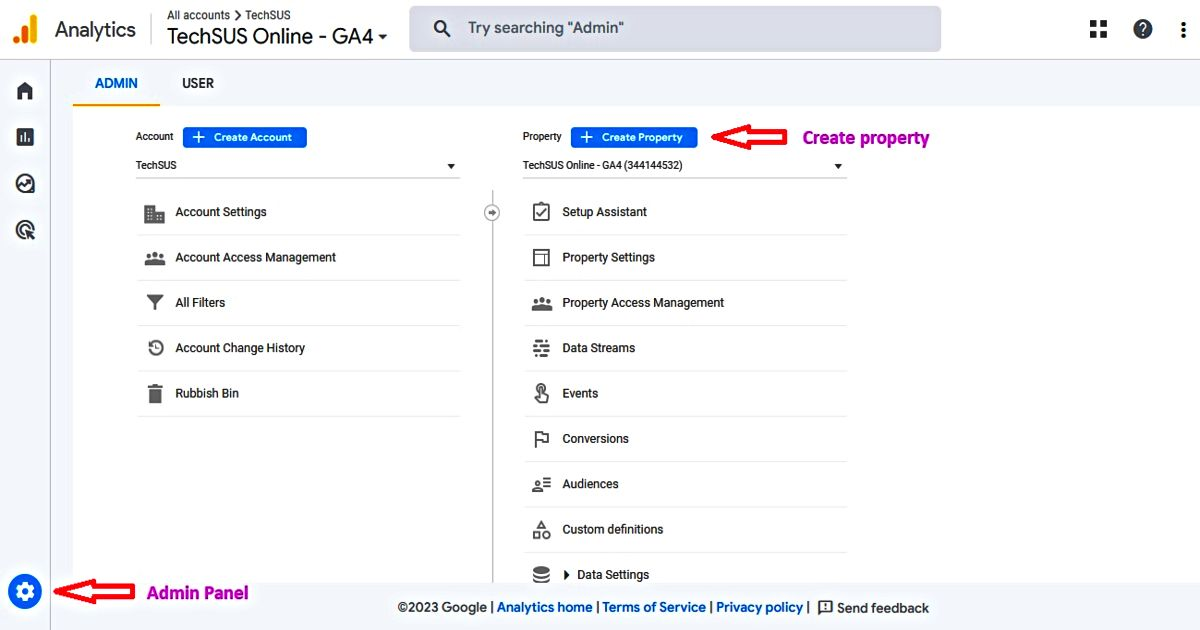Open the TechSUS Online - GA4 property dropdown

tap(684, 166)
